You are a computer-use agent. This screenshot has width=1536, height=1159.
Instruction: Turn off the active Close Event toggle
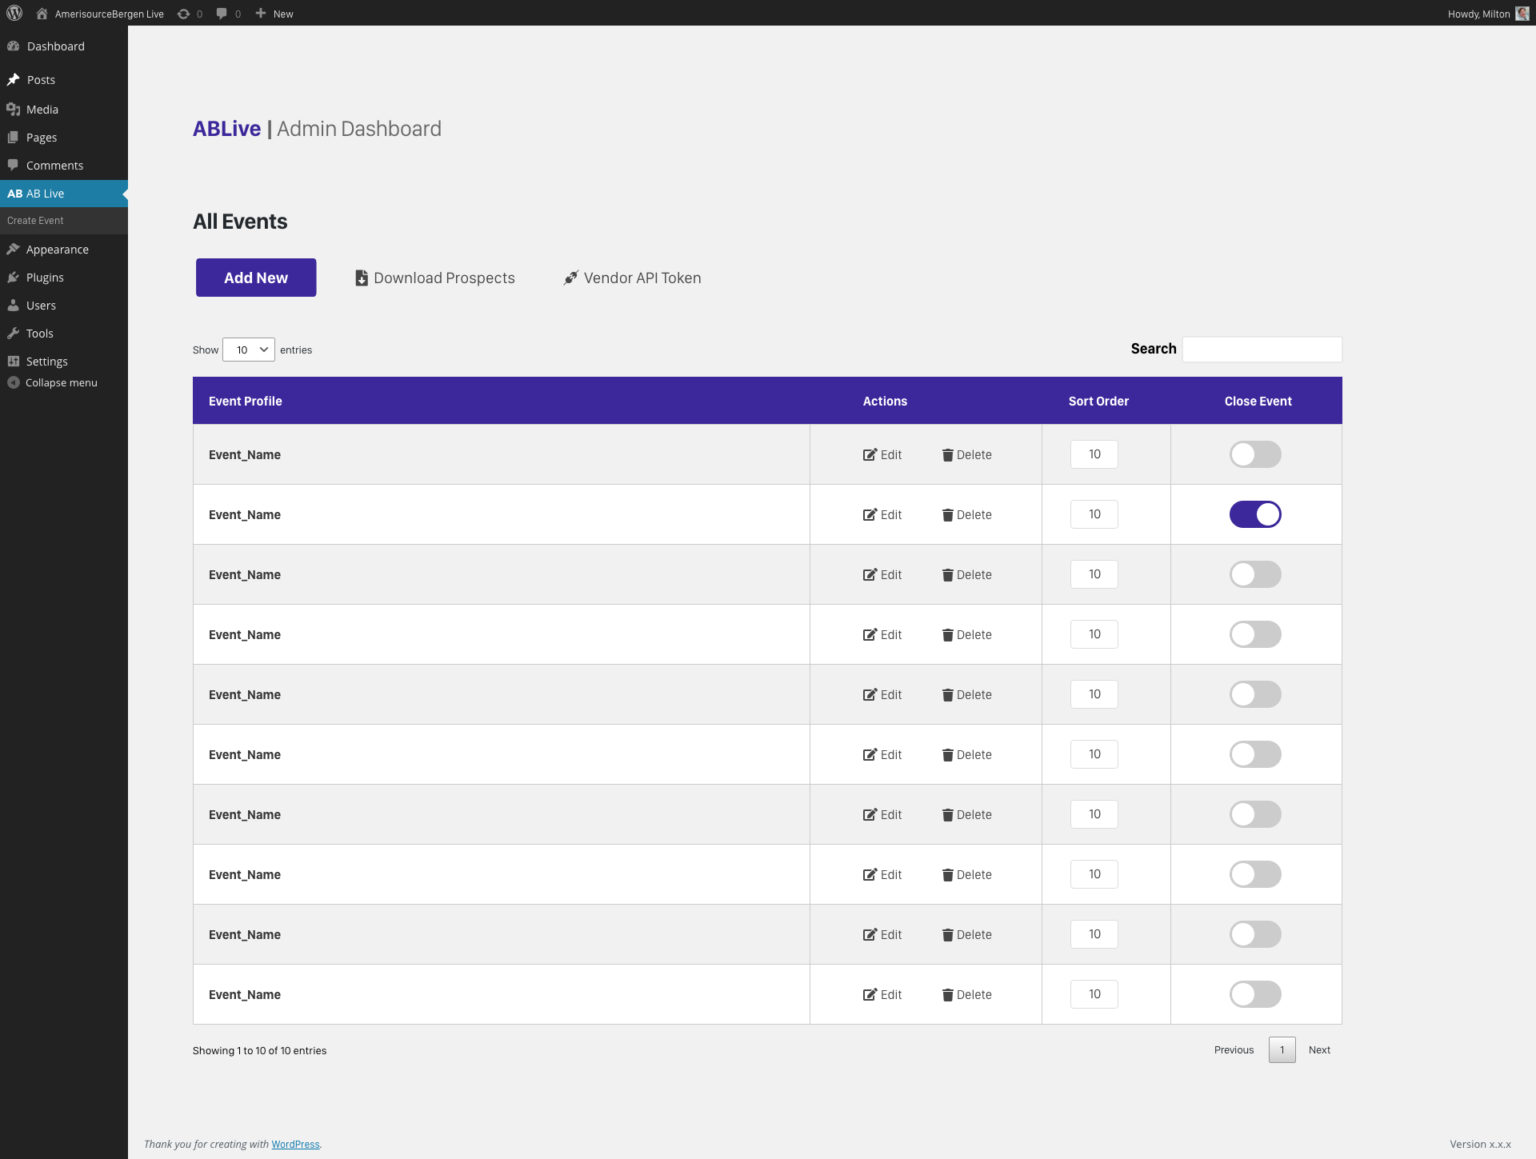(x=1255, y=515)
